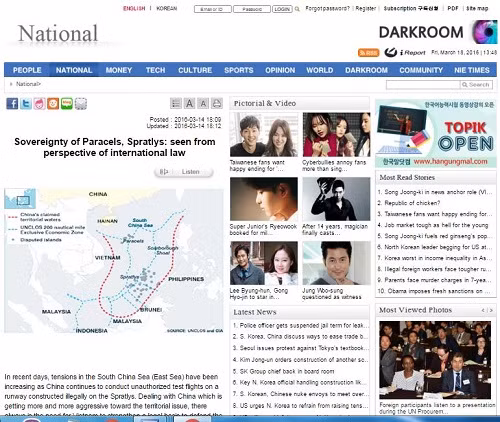The width and height of the screenshot is (500, 422).
Task: Play article audio with Listen button
Action: click(183, 172)
